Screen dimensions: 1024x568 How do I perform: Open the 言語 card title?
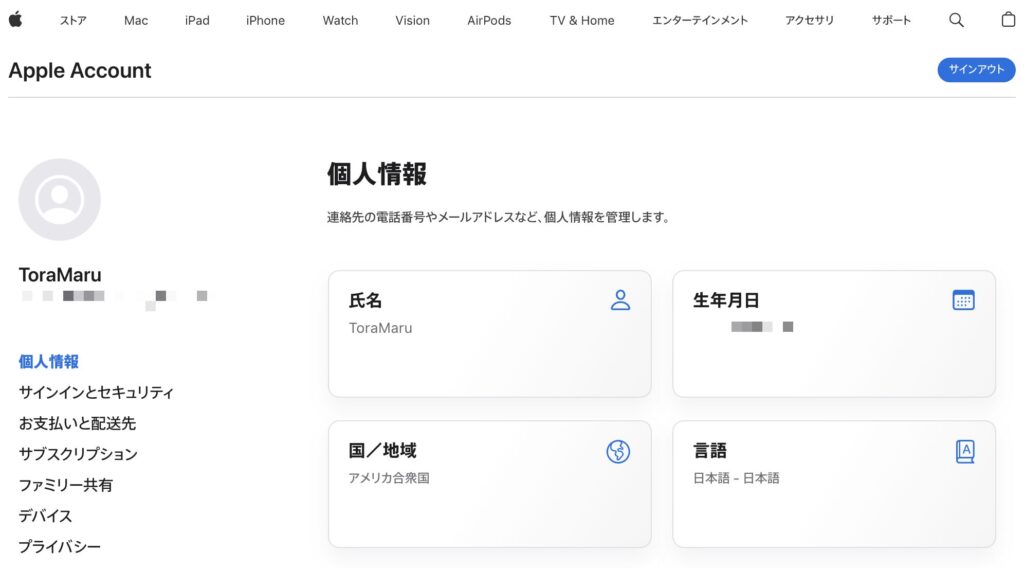[x=710, y=450]
